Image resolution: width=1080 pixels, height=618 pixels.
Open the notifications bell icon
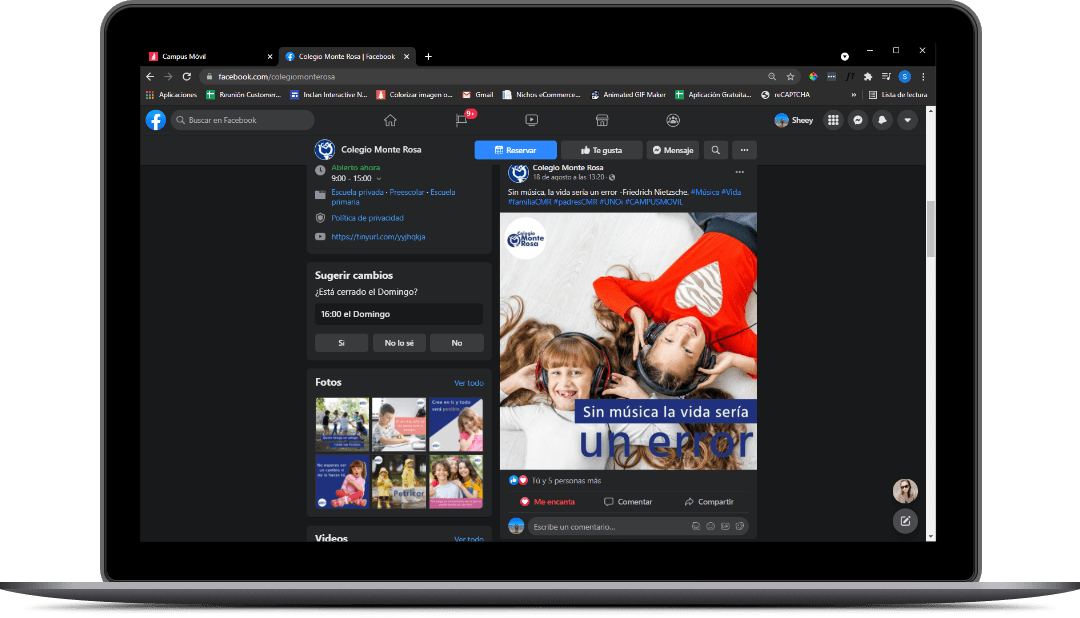pos(882,120)
